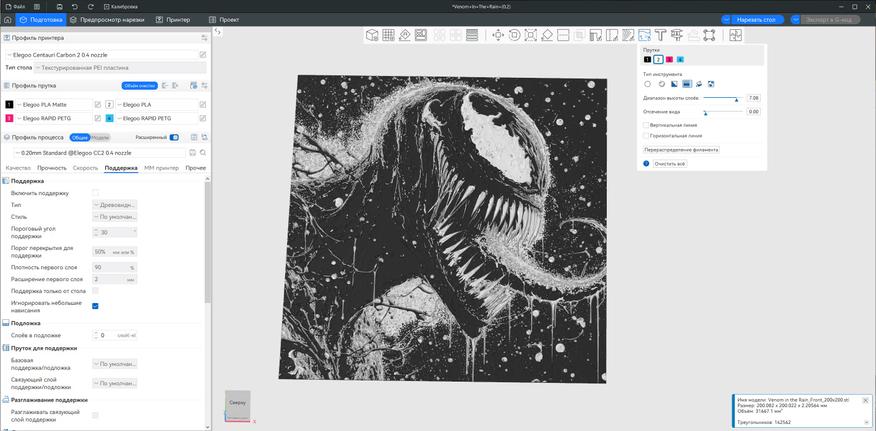Click the Auto-orient toolbar icon
This screenshot has height=431, width=876.
pyautogui.click(x=405, y=36)
